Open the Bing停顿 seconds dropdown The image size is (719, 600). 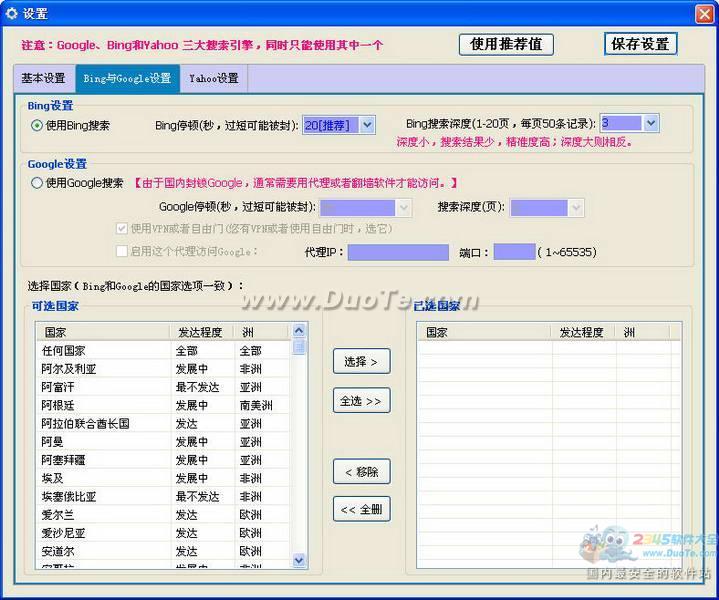click(x=367, y=125)
